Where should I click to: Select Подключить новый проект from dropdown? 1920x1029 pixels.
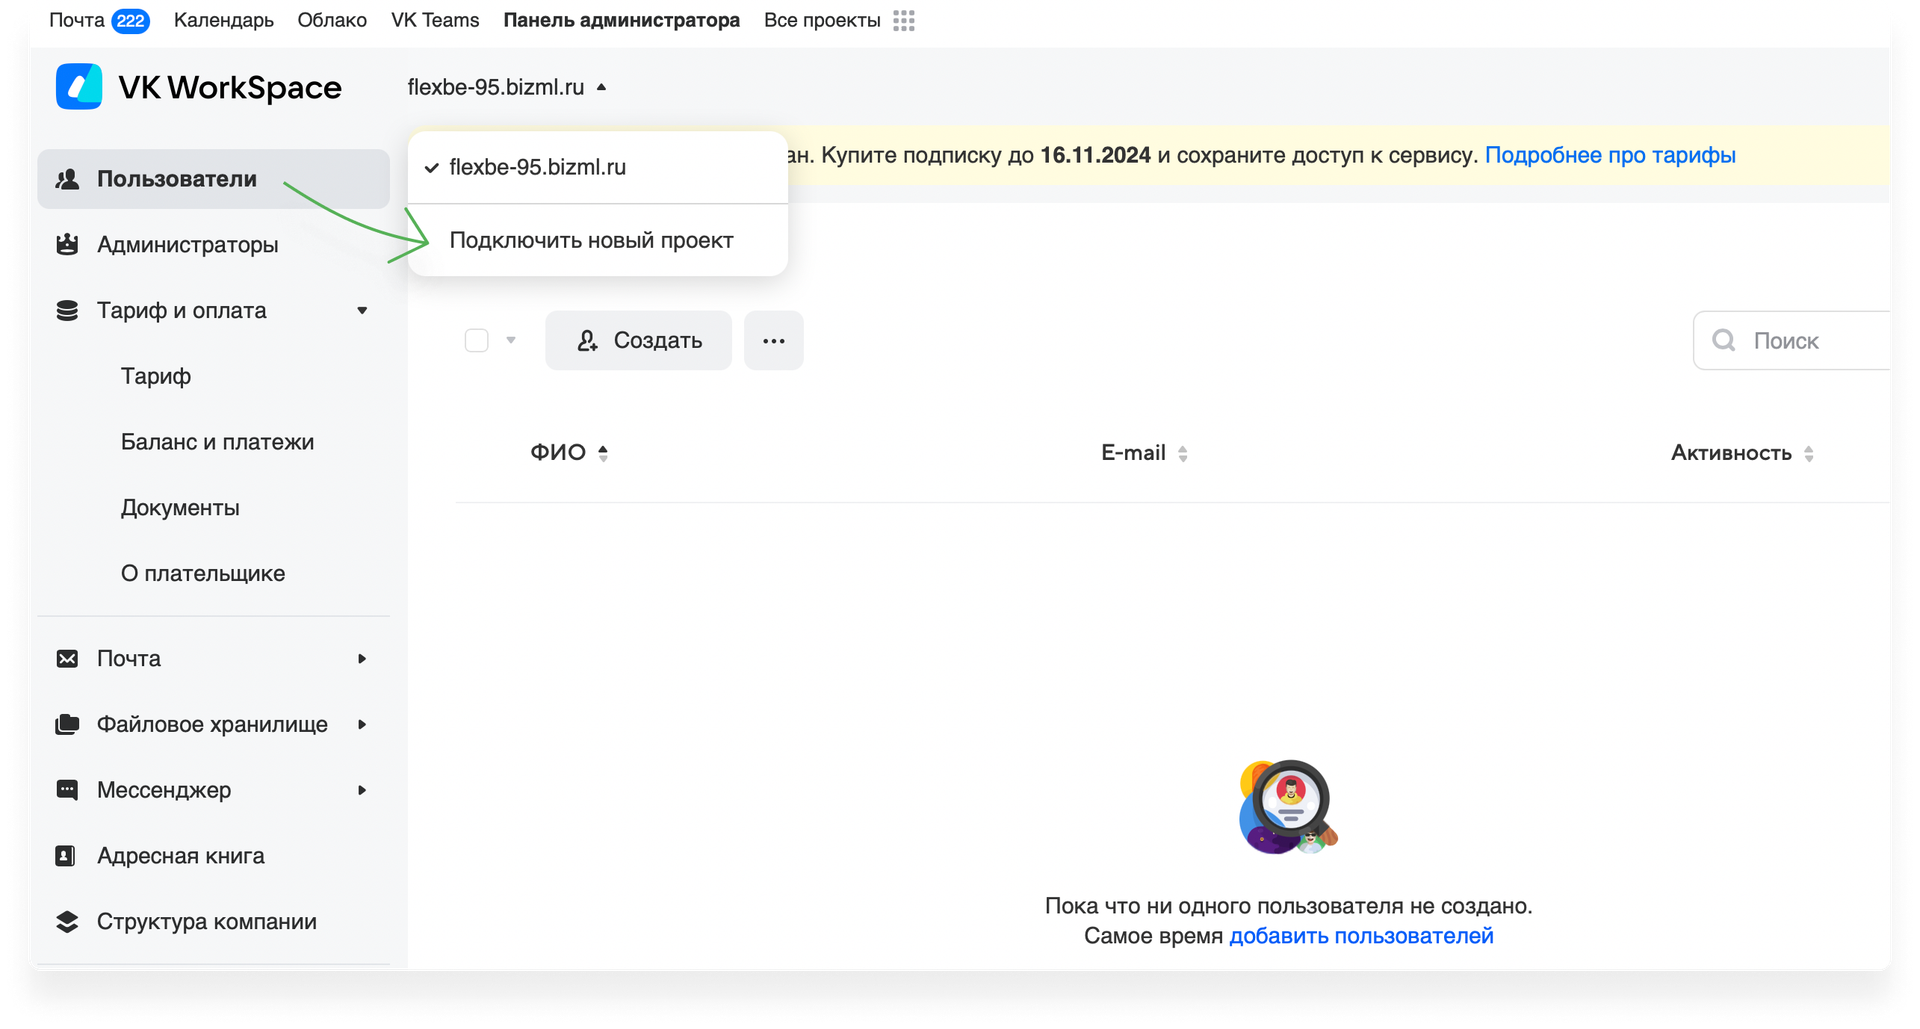coord(591,240)
